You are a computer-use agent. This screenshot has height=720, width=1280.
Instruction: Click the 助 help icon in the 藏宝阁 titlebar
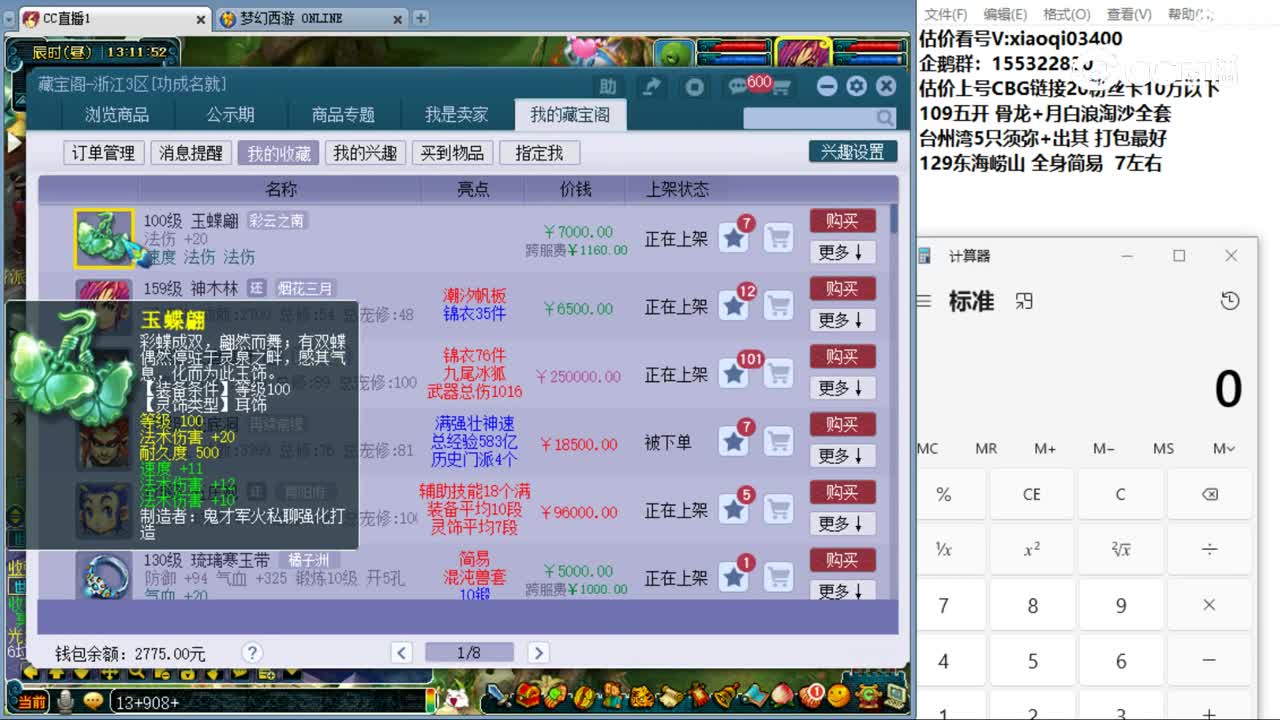(608, 87)
